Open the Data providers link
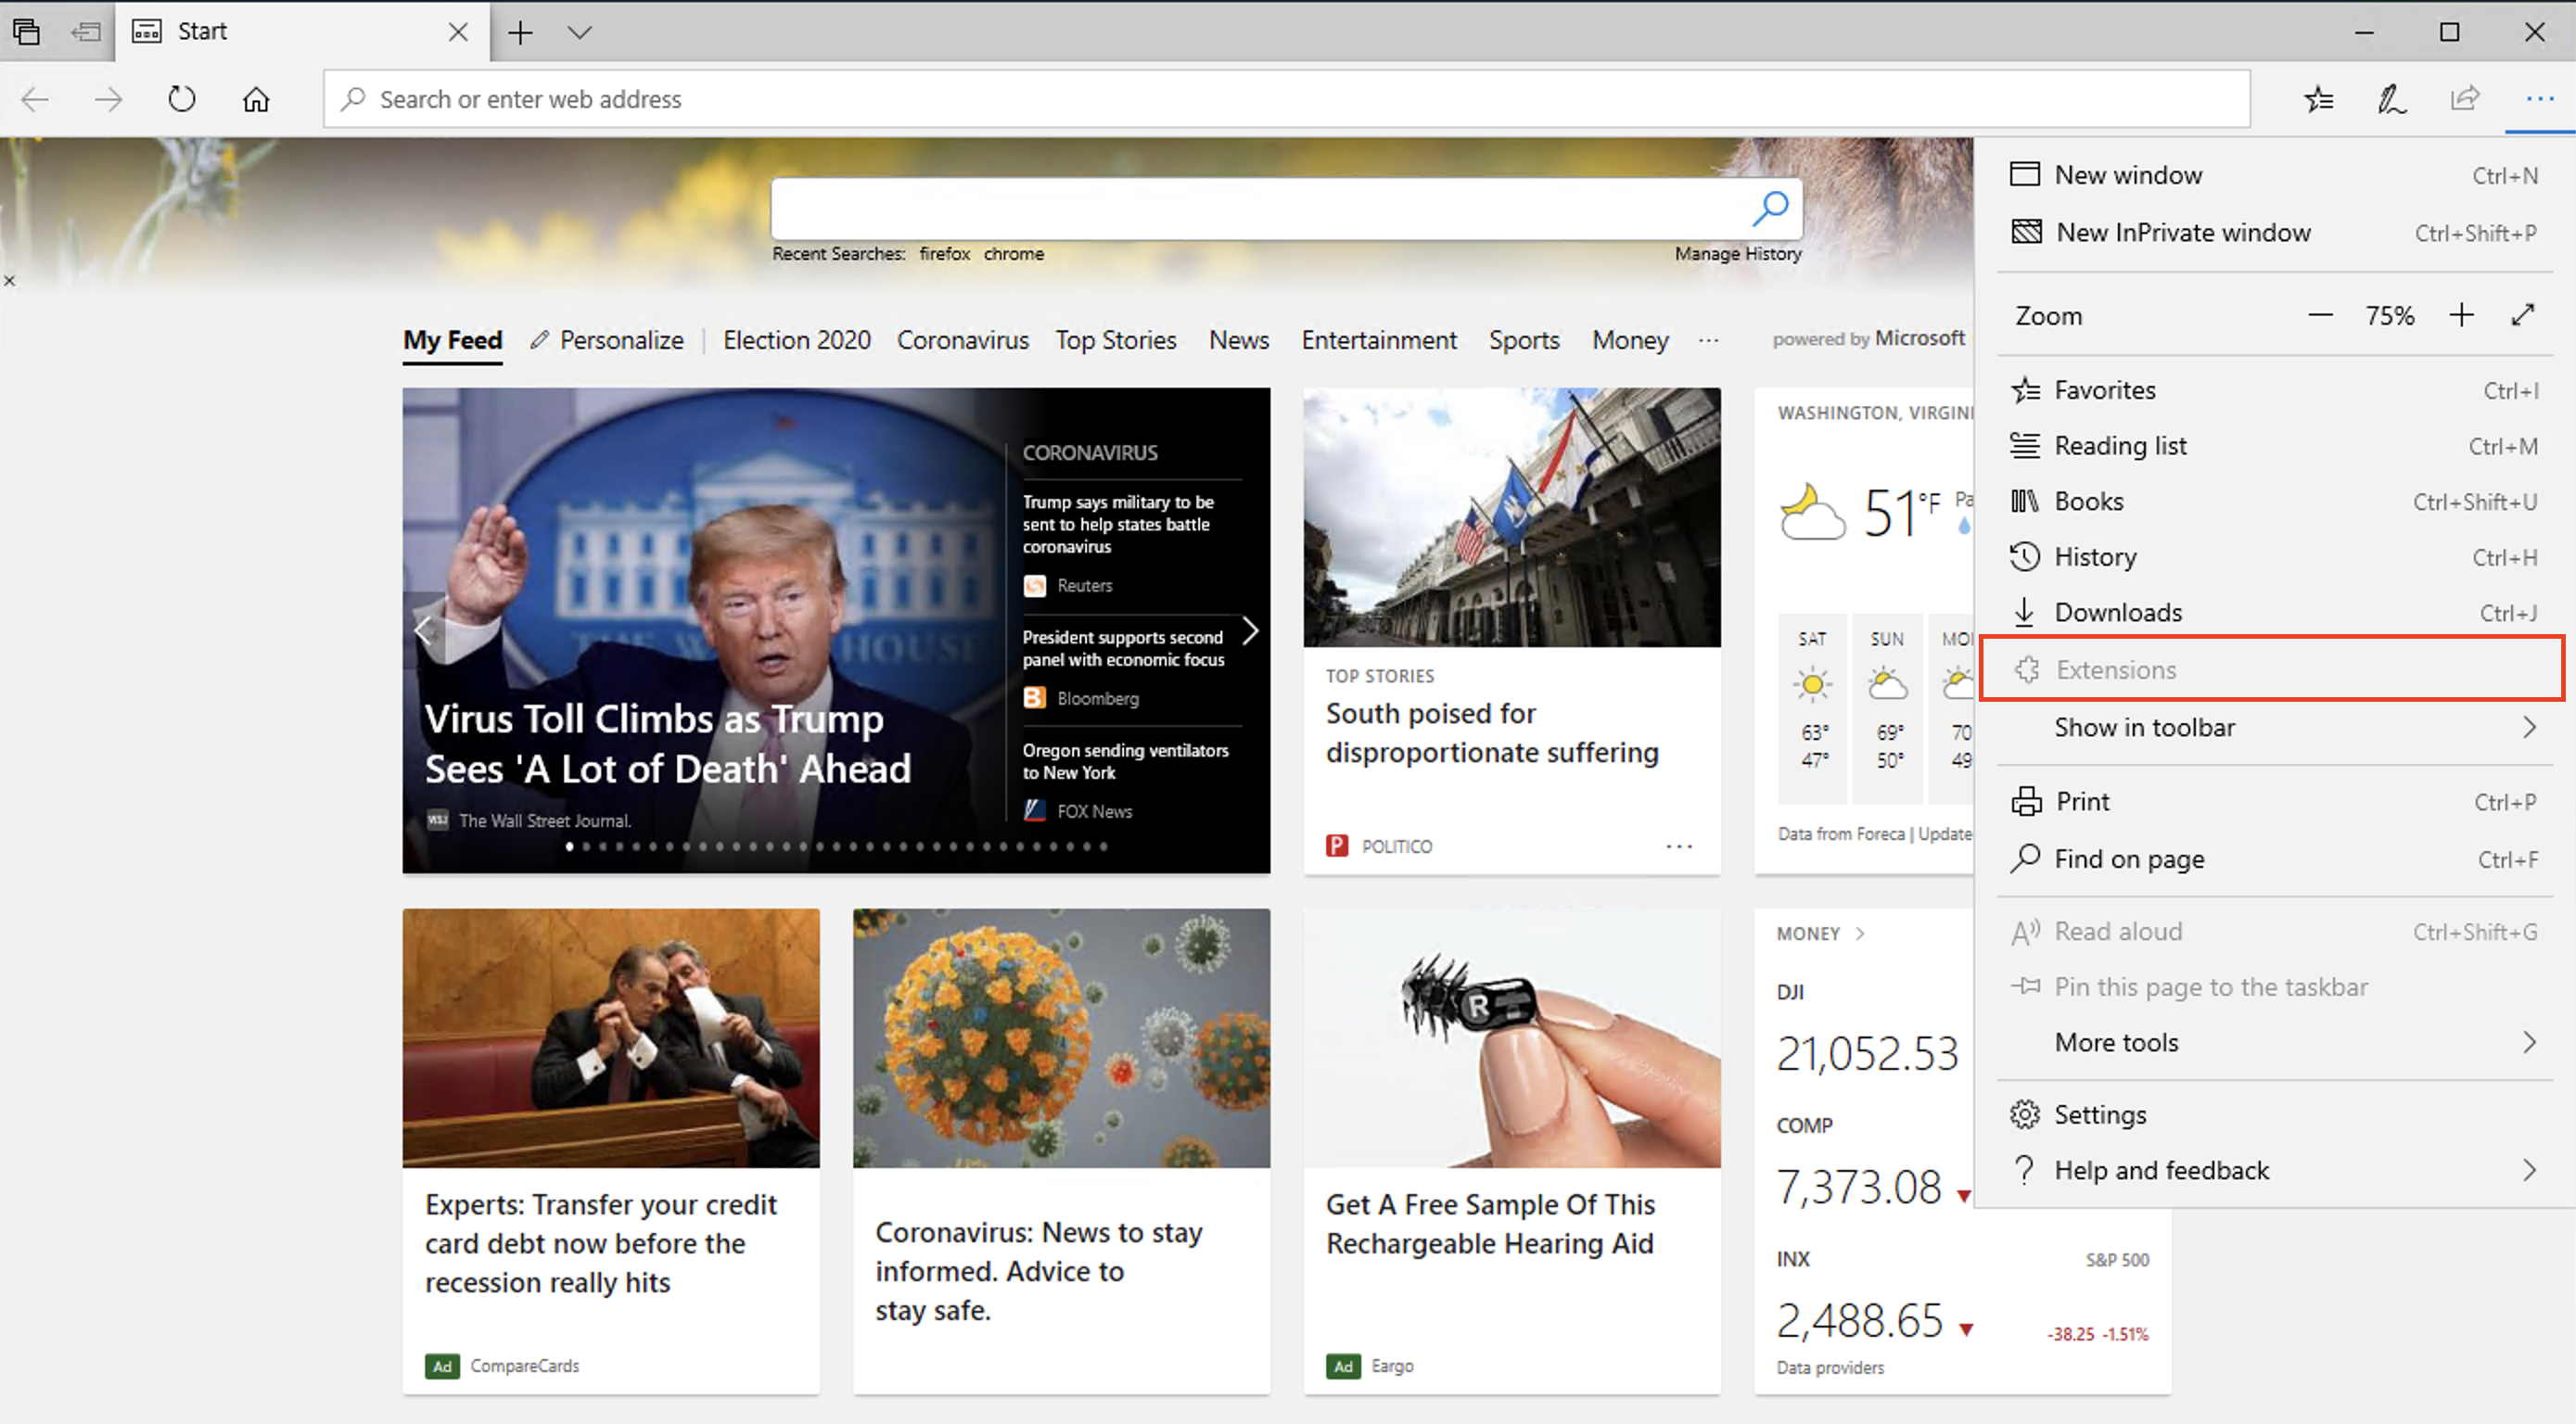Viewport: 2576px width, 1424px height. point(1830,1368)
